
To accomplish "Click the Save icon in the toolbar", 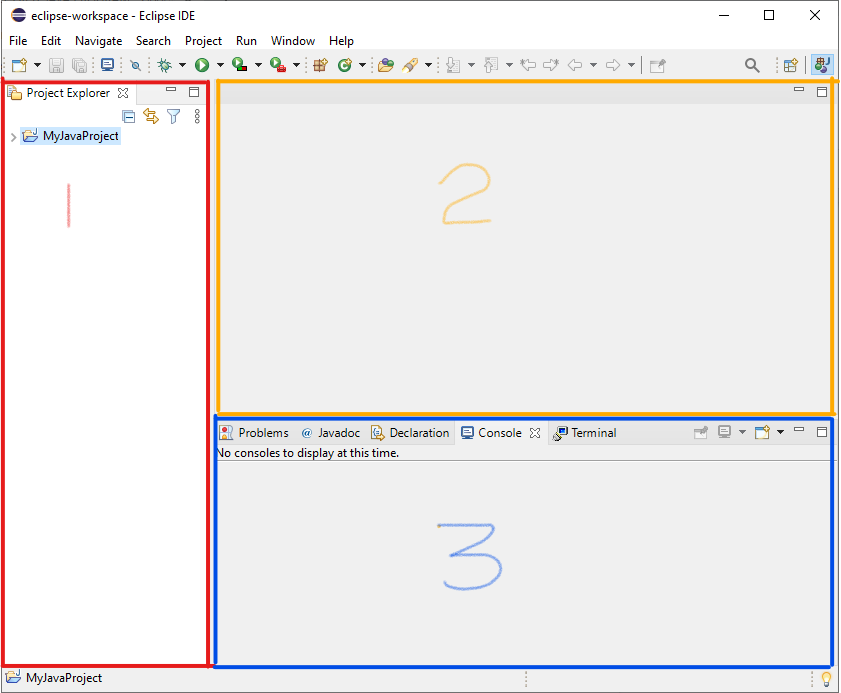I will tap(55, 64).
